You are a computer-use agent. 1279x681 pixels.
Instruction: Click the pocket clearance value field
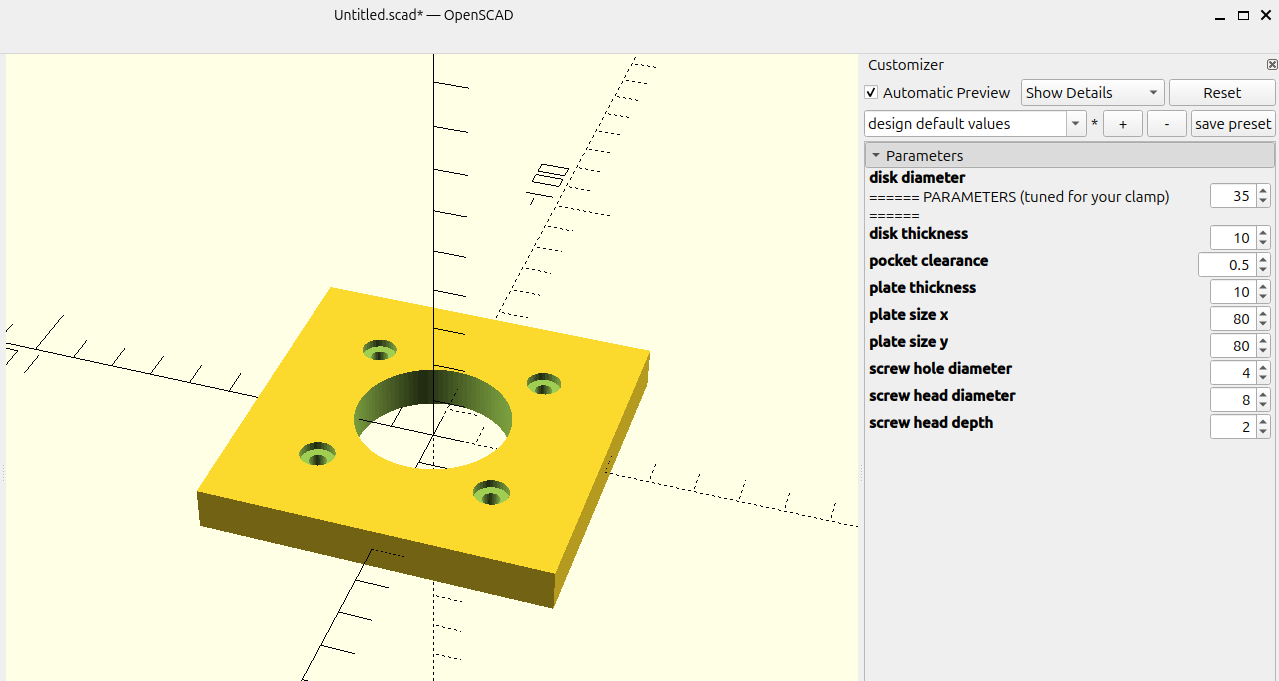coord(1227,265)
